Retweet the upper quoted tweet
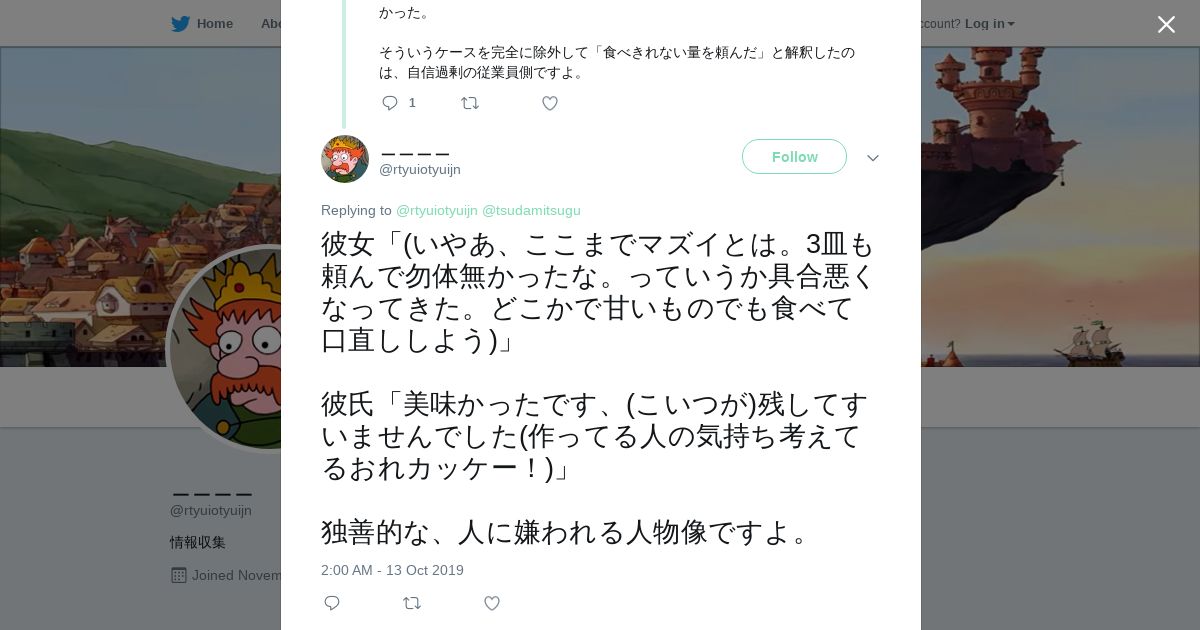Screen dimensions: 1200x630 click(x=470, y=103)
